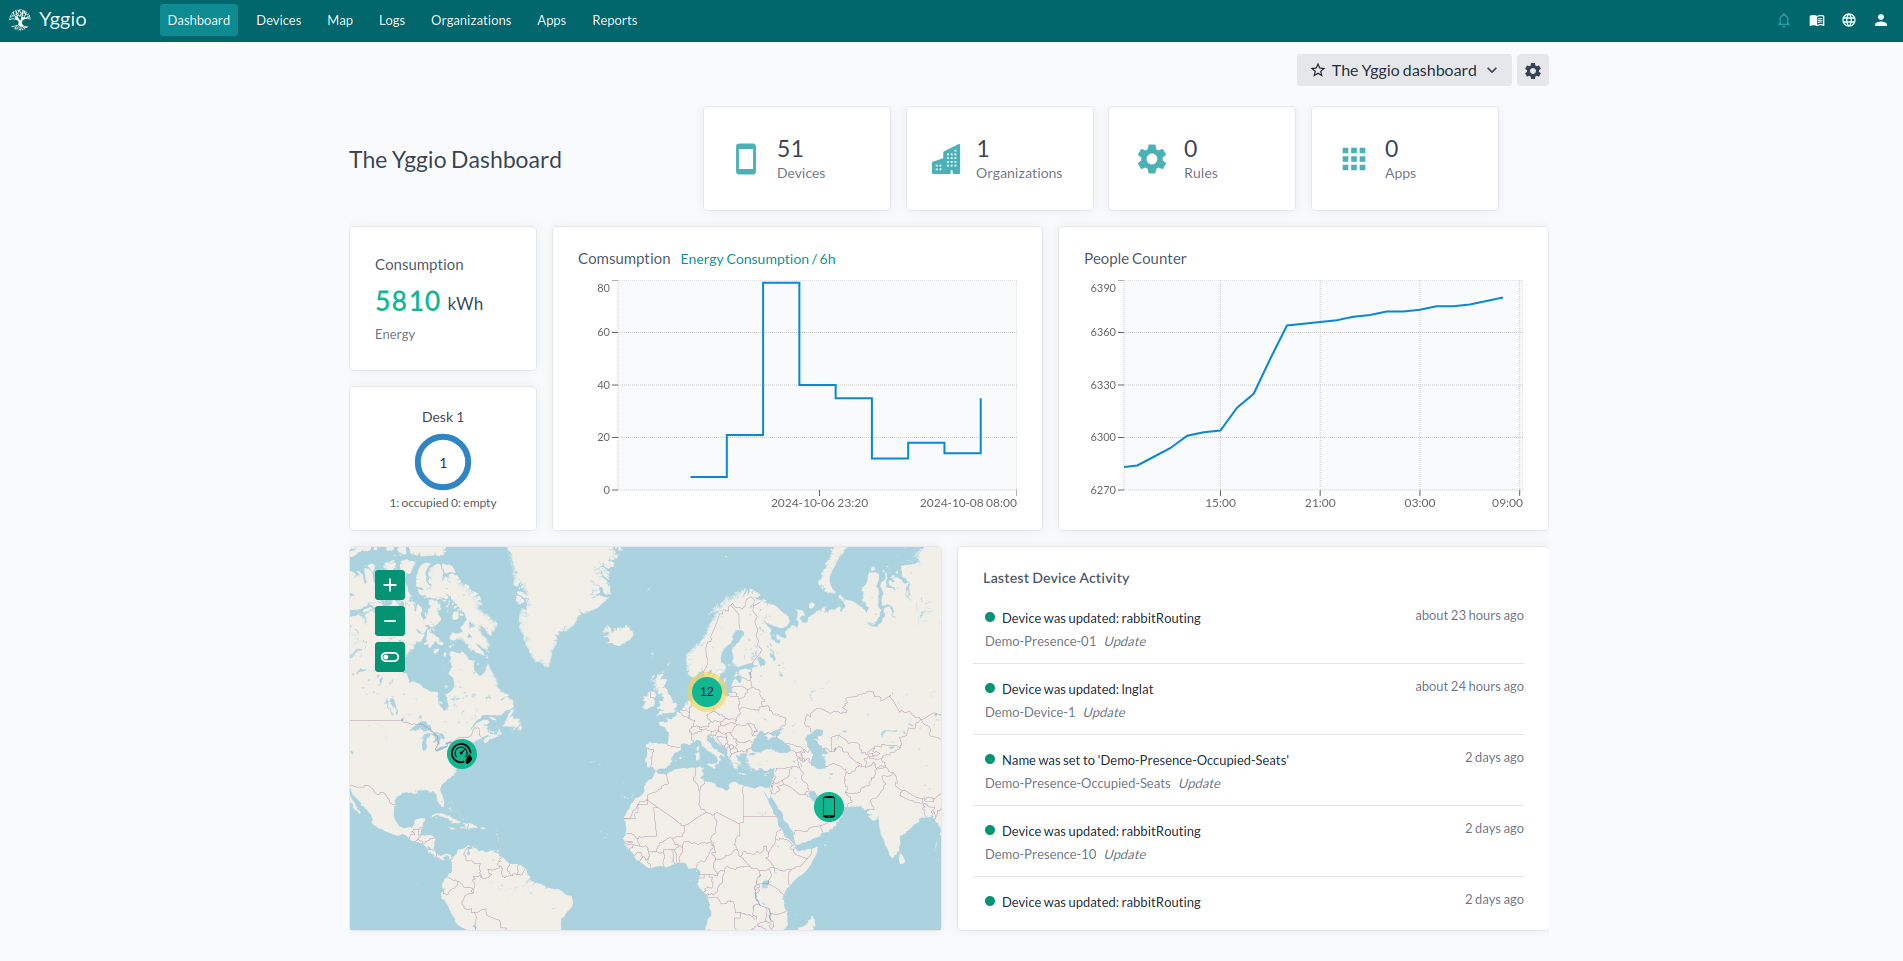
Task: Click the 51 Devices card
Action: pos(797,159)
